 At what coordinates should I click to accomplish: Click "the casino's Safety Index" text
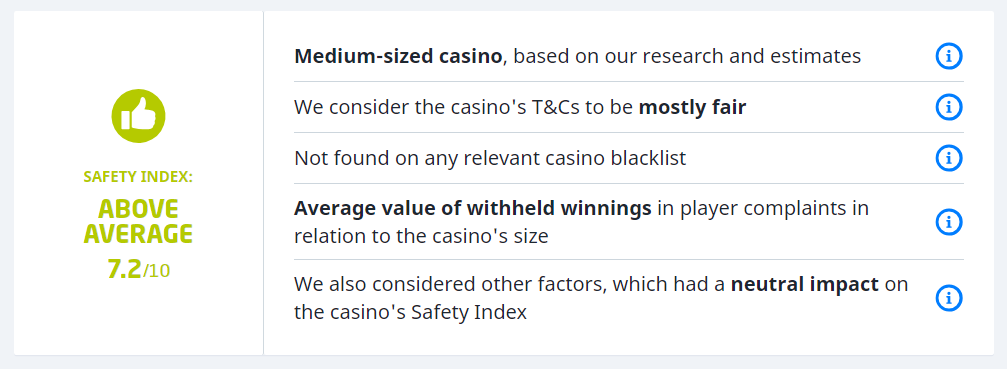(x=410, y=313)
